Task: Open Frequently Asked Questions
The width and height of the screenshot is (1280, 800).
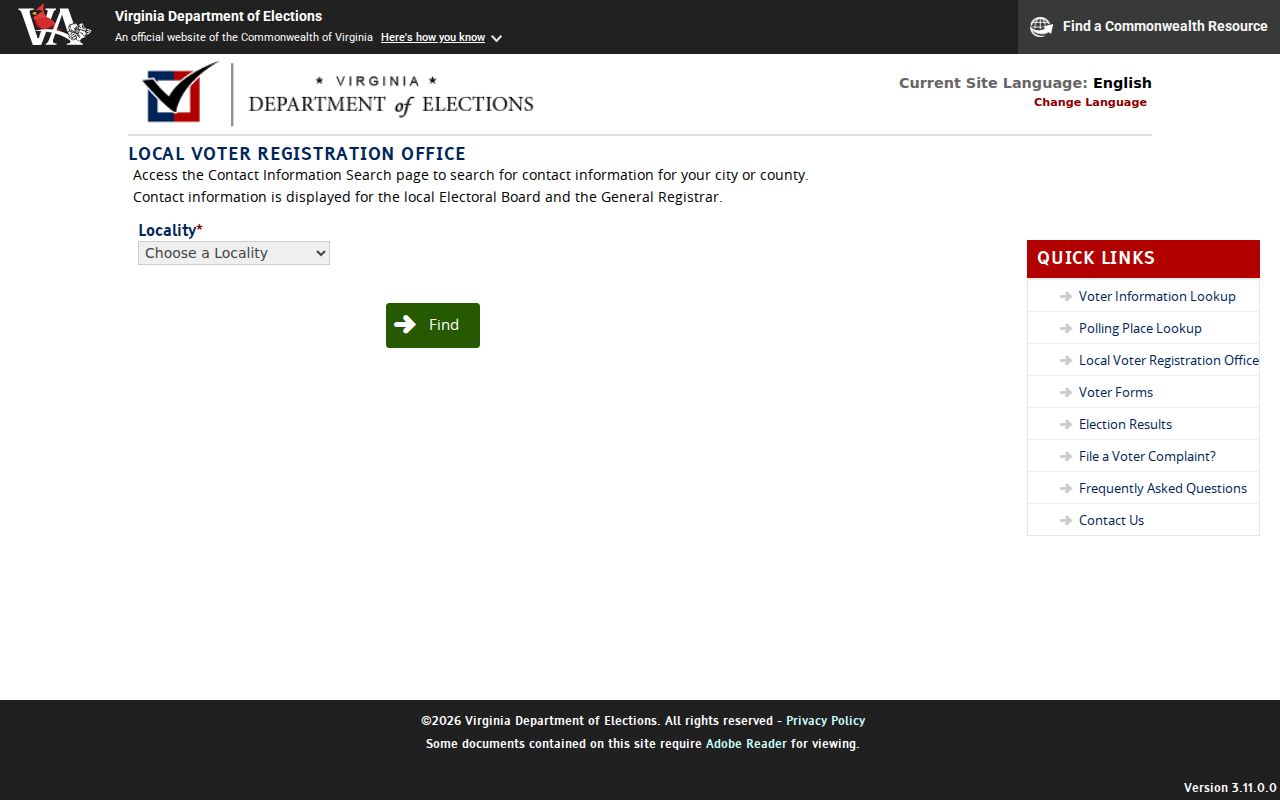Action: (1163, 488)
